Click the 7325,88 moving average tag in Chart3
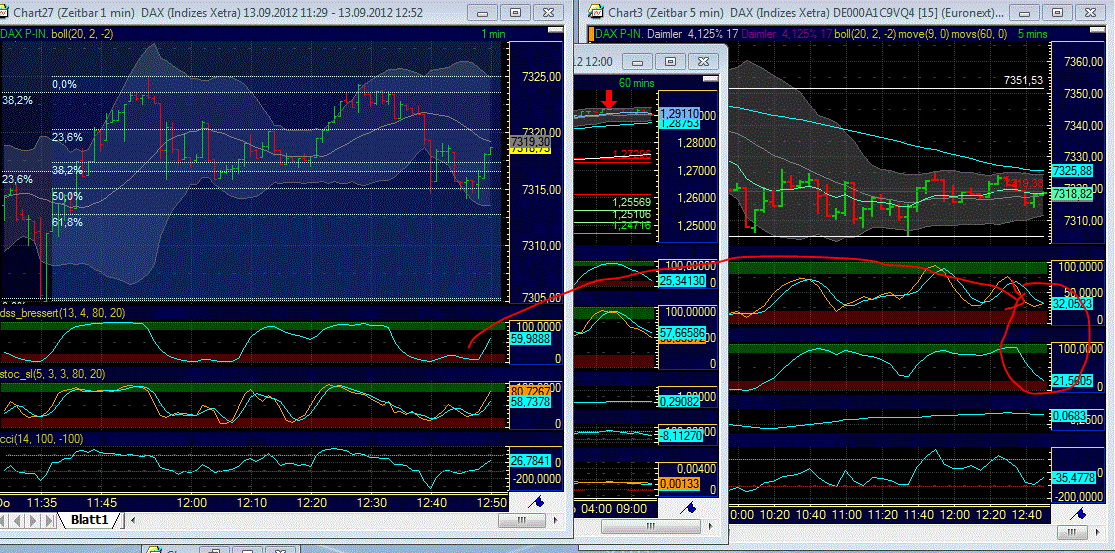 pyautogui.click(x=1071, y=171)
